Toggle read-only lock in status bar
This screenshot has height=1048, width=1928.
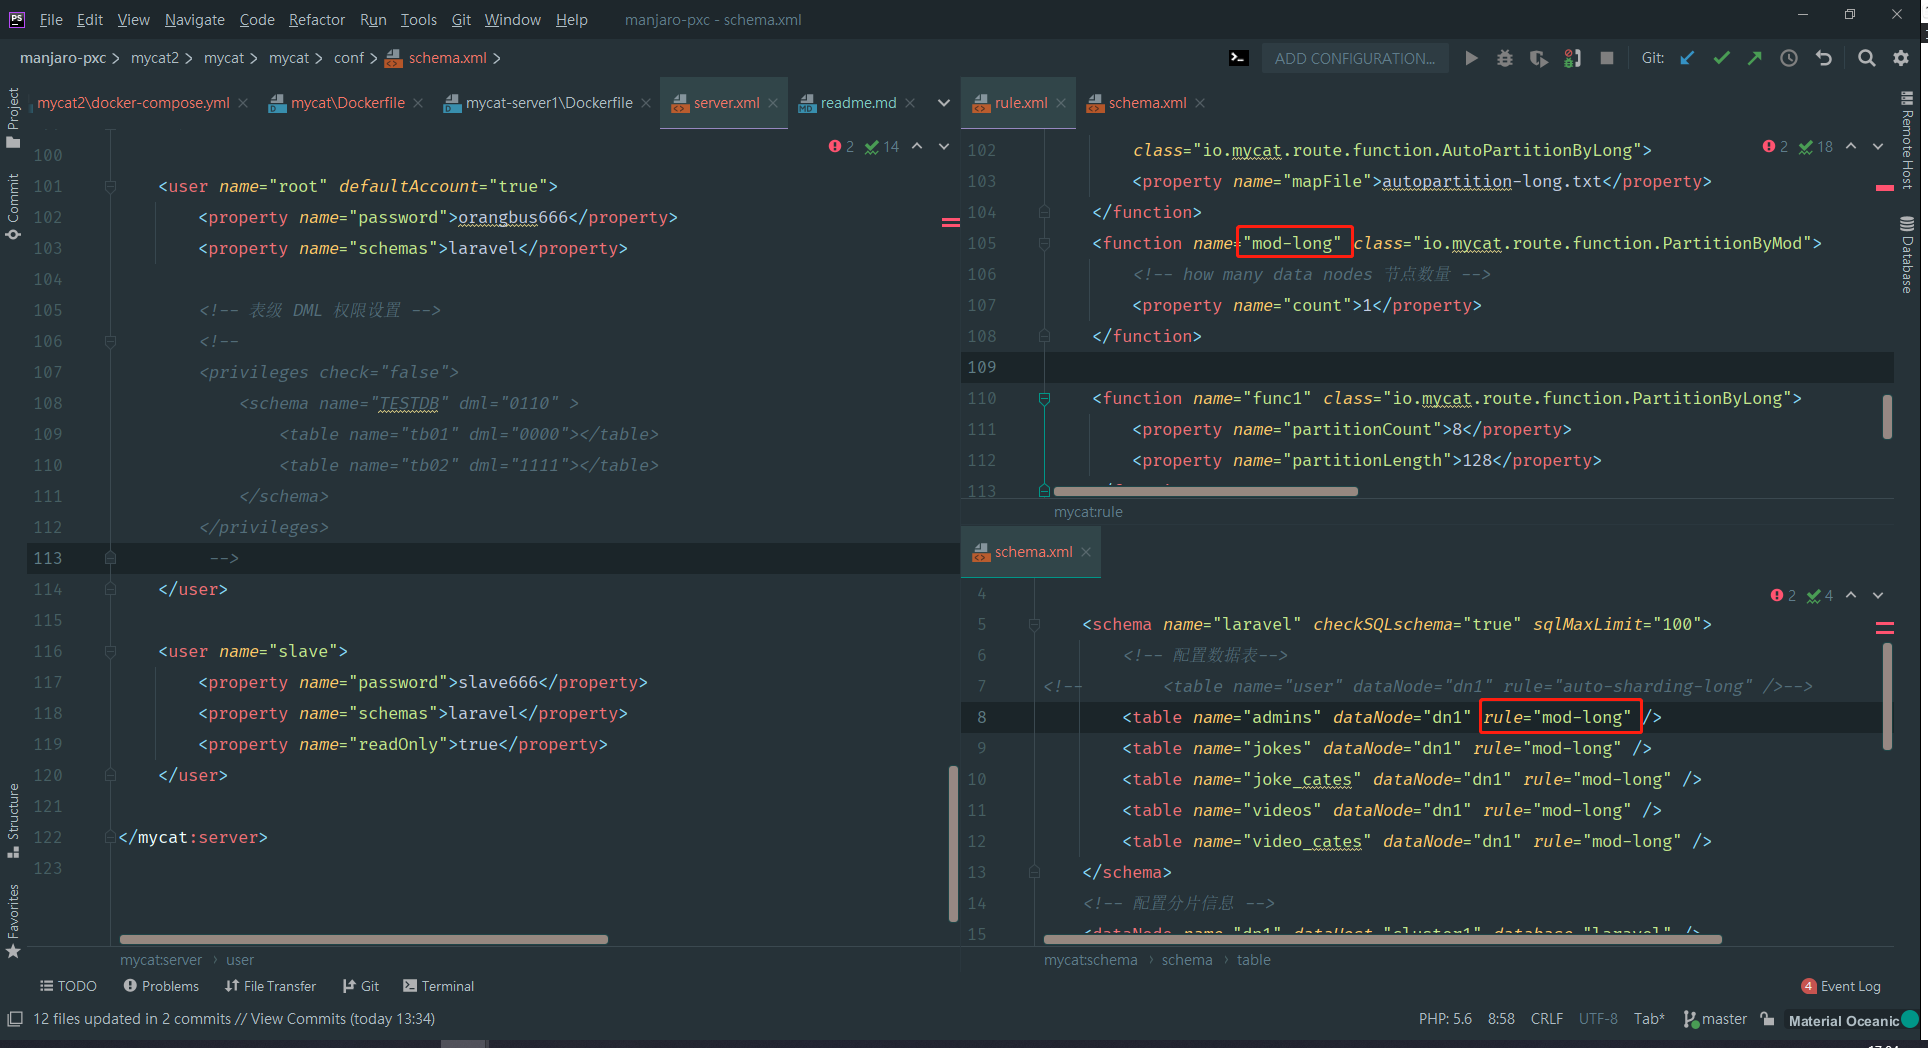[x=1768, y=1019]
